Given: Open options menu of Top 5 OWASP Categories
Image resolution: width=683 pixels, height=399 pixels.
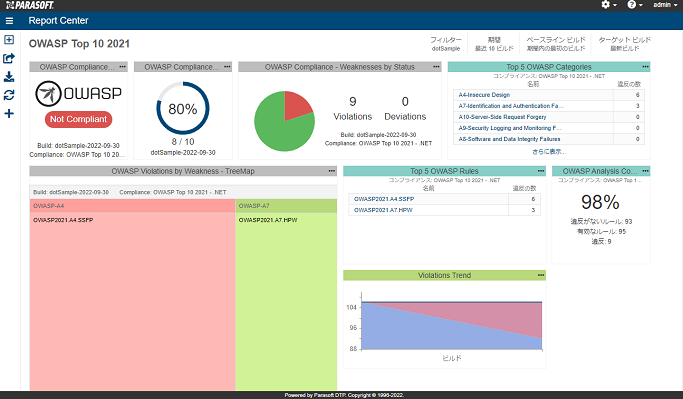Looking at the screenshot, I should click(x=645, y=67).
